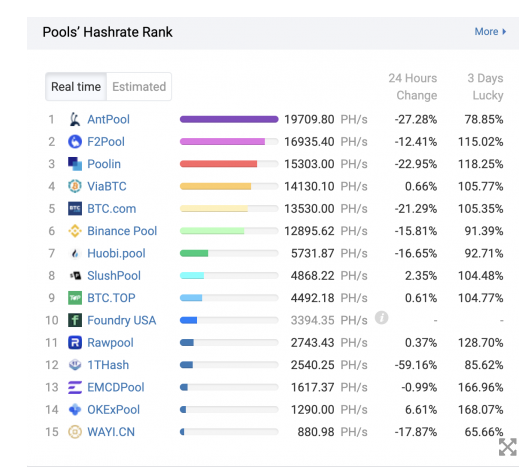Click the 880.98 hashrate value
Viewport: 530px width, 474px height.
(316, 432)
